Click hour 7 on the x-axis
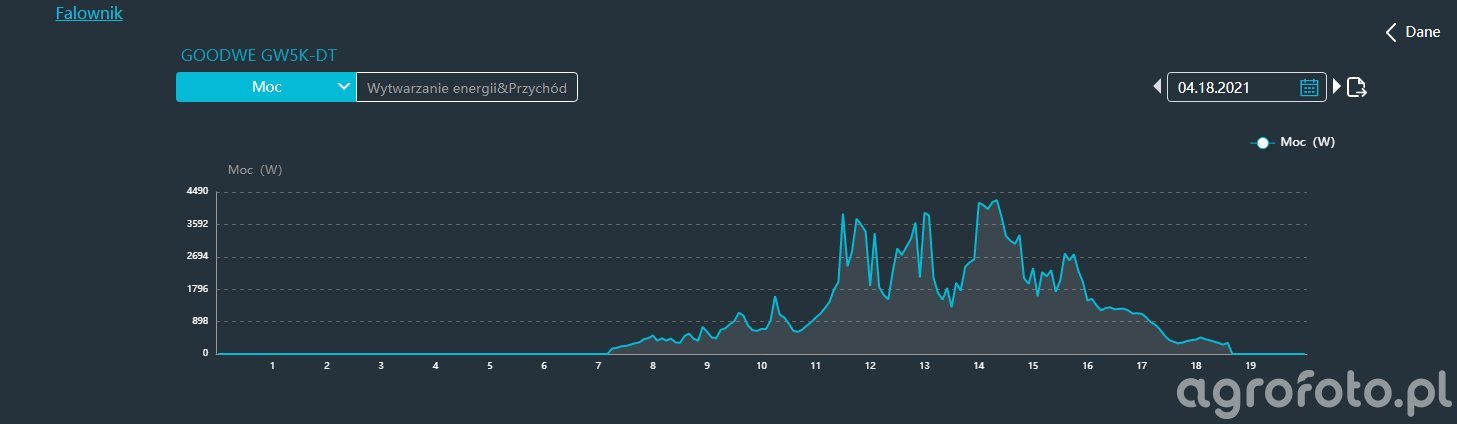 point(598,366)
